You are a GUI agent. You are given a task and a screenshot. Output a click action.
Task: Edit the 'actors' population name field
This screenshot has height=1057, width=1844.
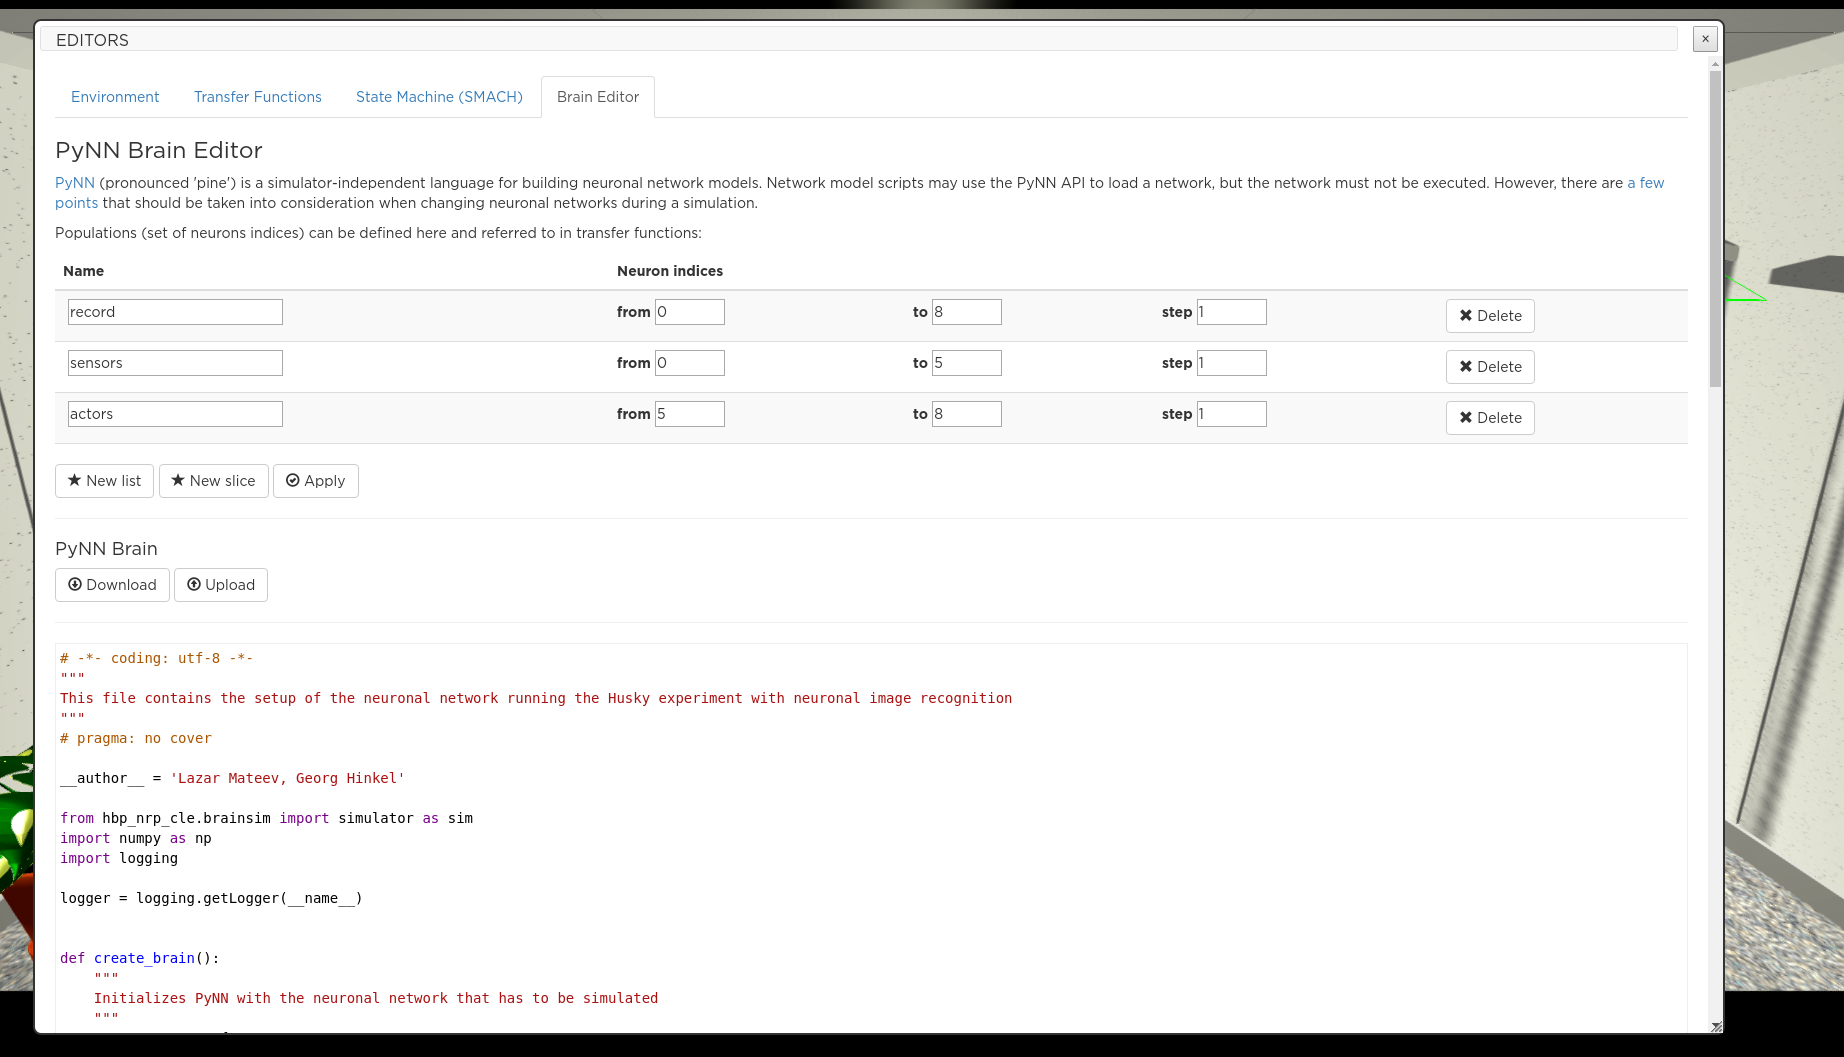click(x=175, y=414)
